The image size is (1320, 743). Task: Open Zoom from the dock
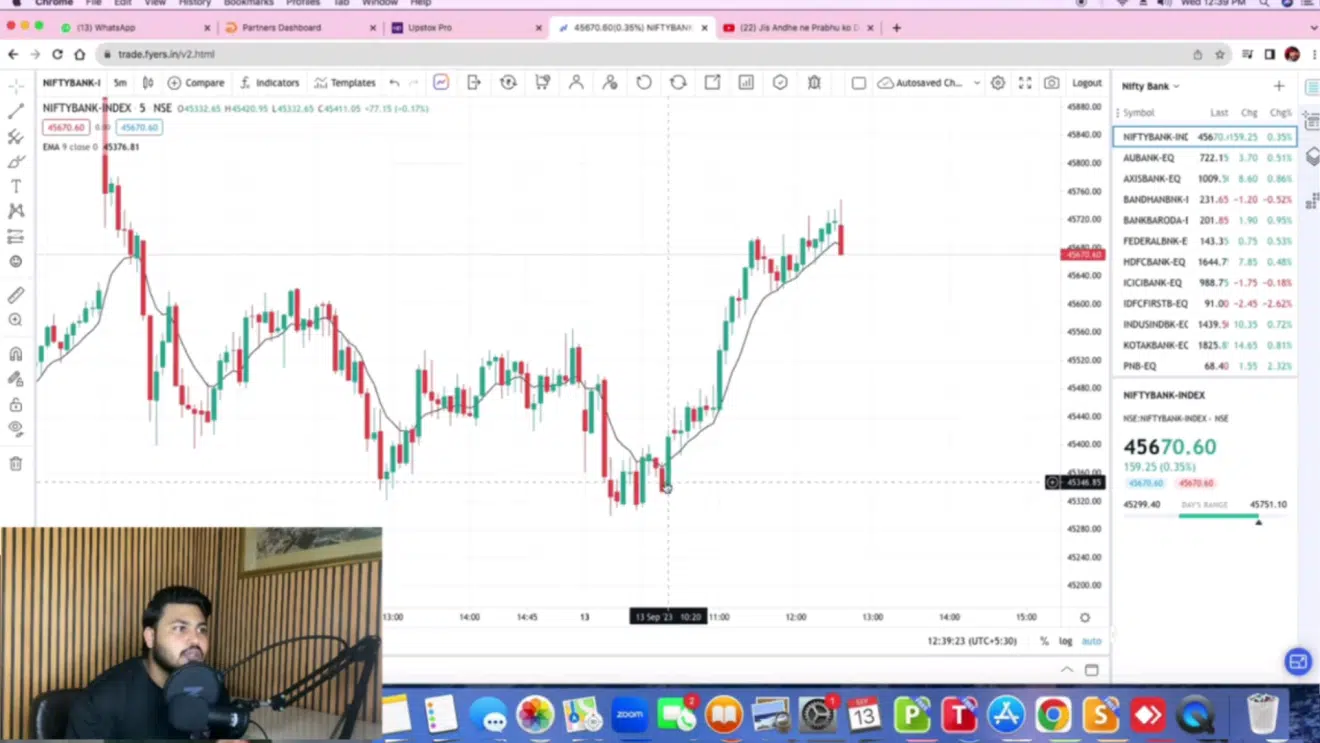click(x=629, y=715)
